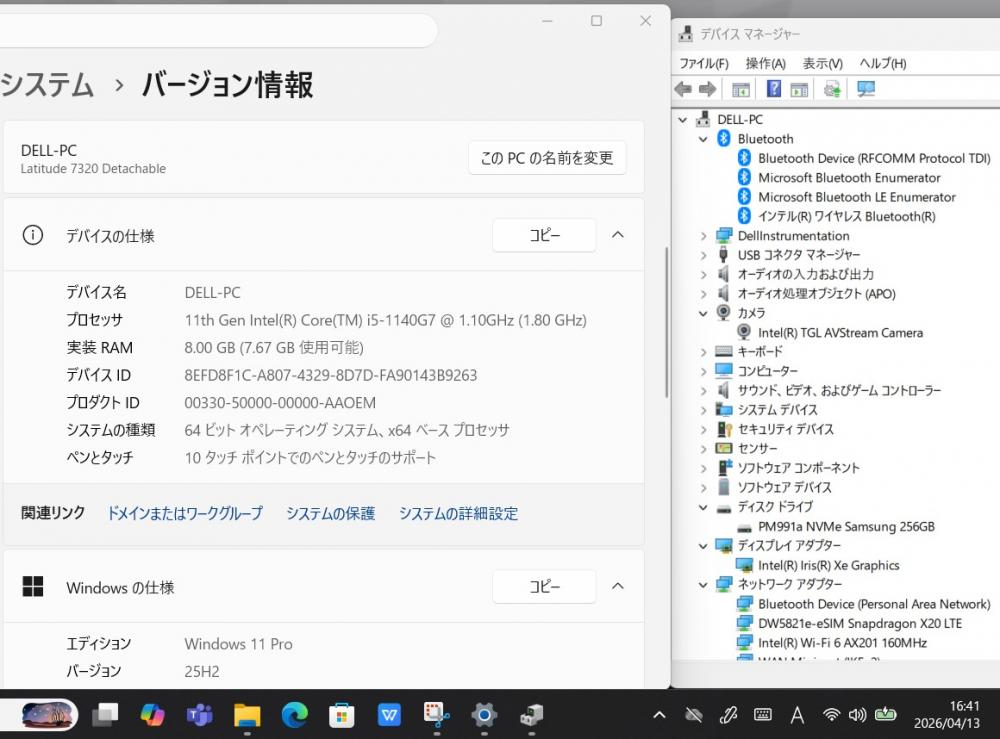Open the システムの保護 link
The height and width of the screenshot is (739, 1000).
tap(330, 513)
